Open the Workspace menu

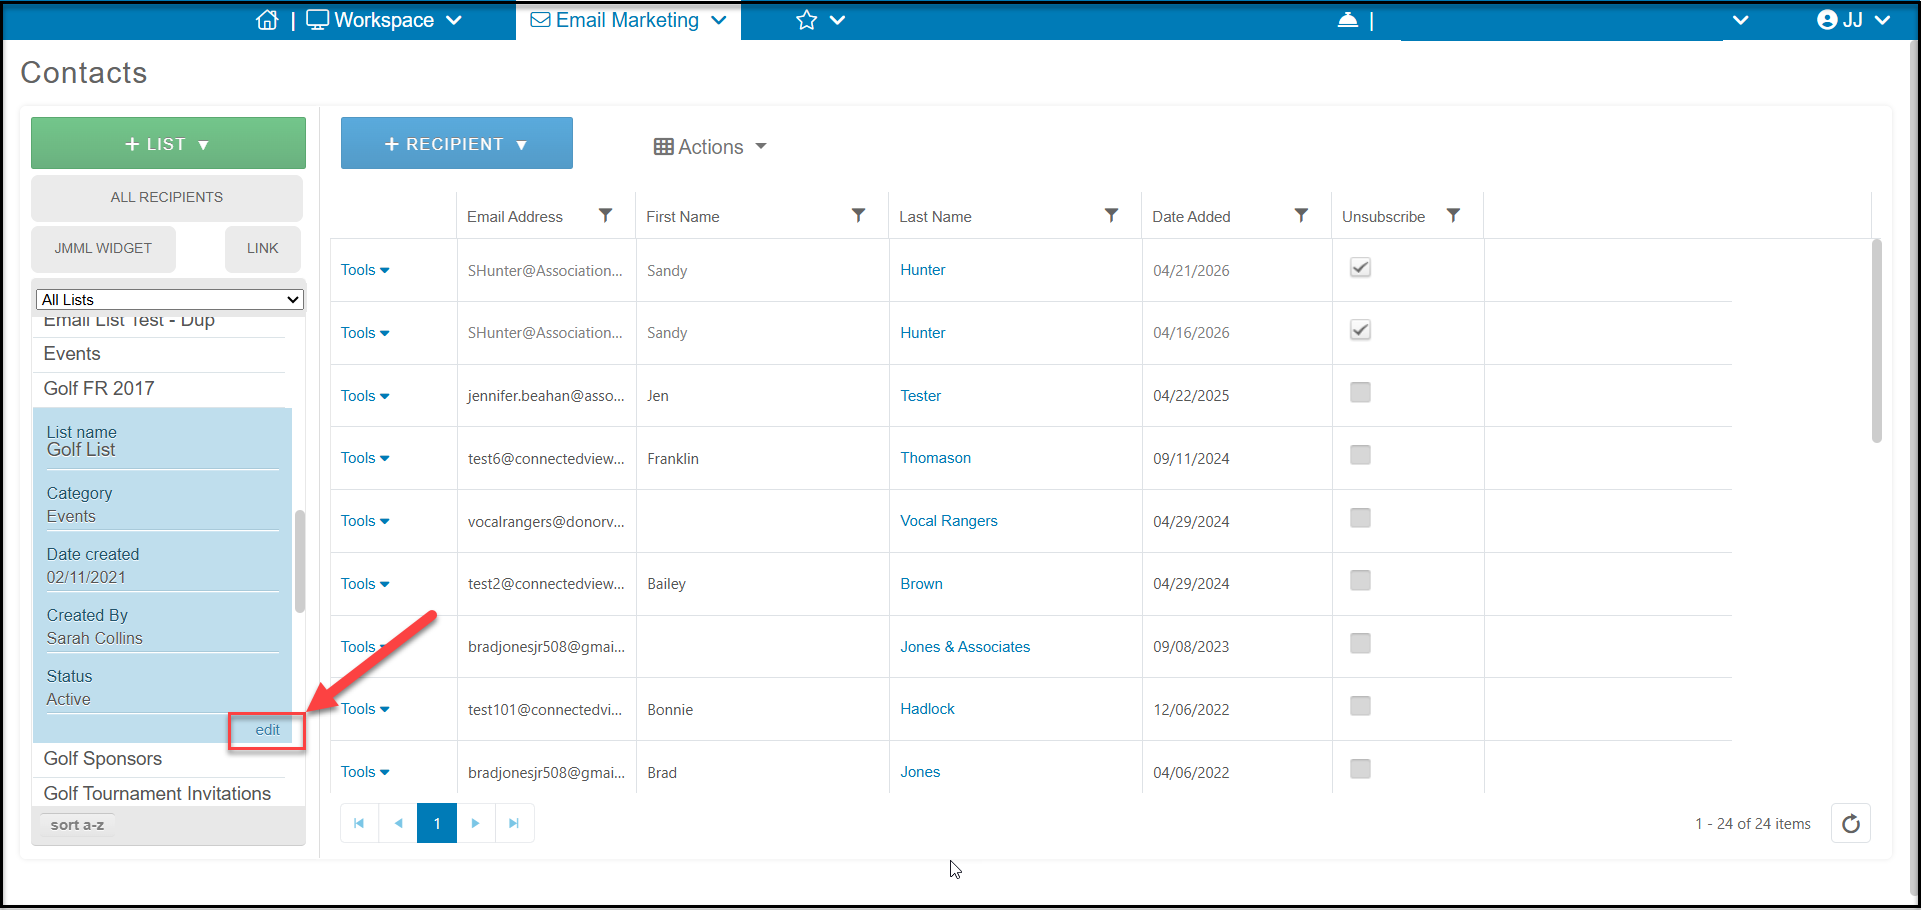(384, 20)
